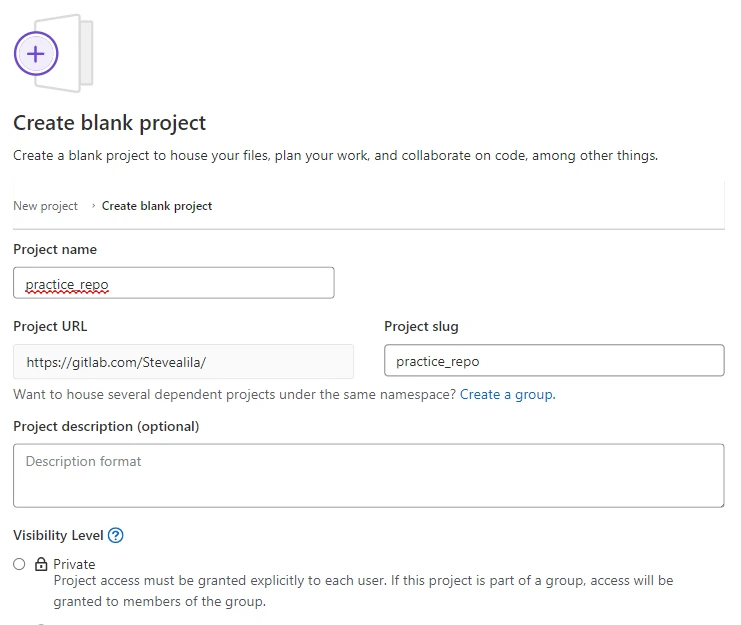The image size is (741, 625).
Task: Click the Project description text area
Action: coord(368,476)
